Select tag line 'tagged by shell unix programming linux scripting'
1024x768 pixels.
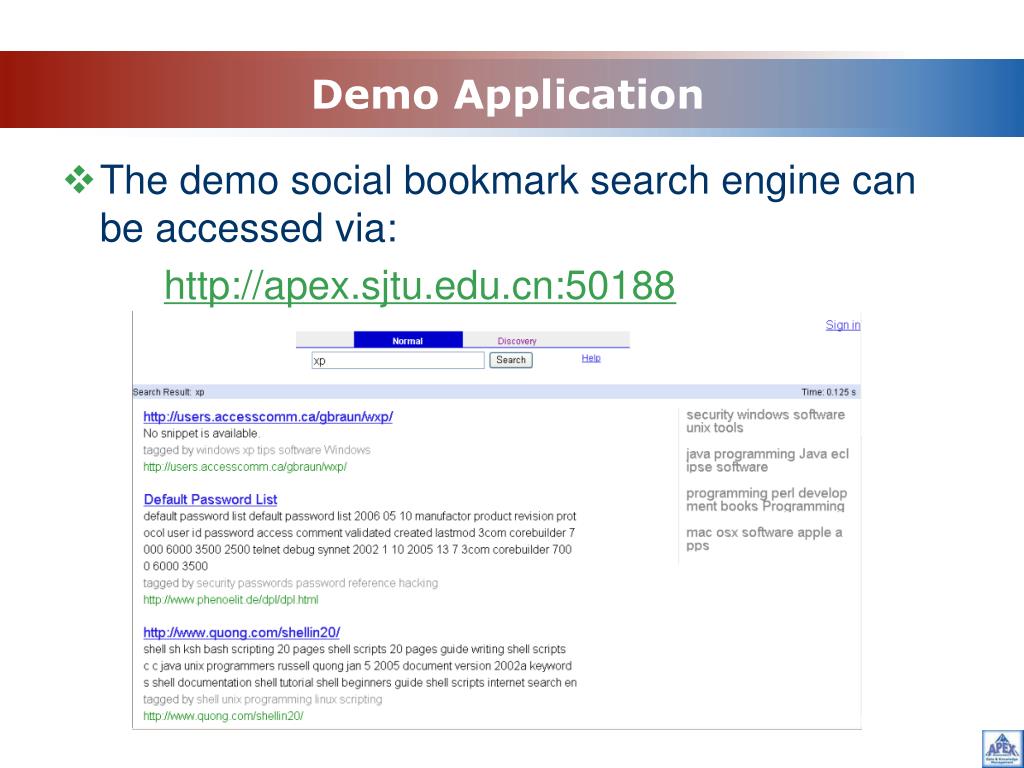(x=263, y=699)
